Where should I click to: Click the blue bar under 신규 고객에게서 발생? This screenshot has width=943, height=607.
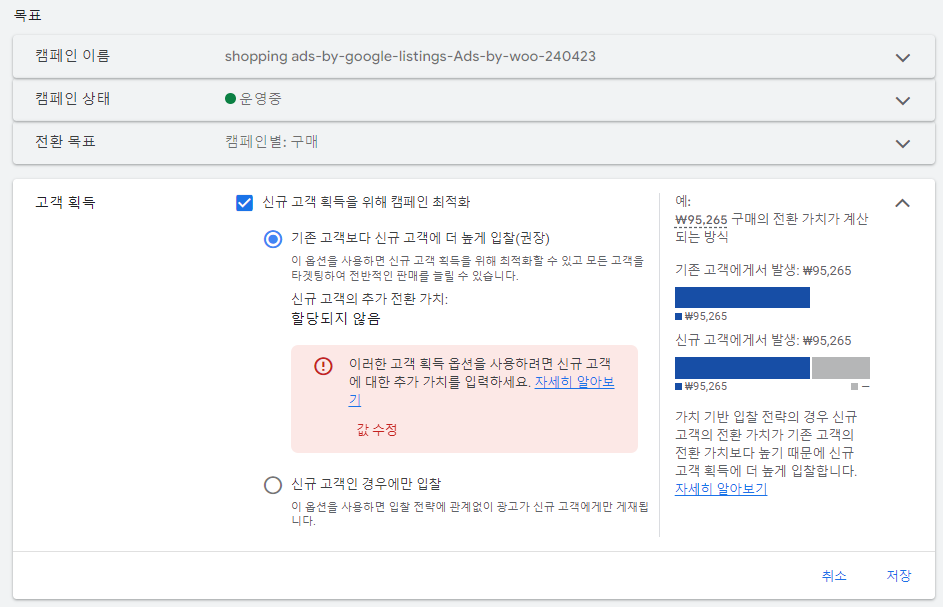coord(742,368)
